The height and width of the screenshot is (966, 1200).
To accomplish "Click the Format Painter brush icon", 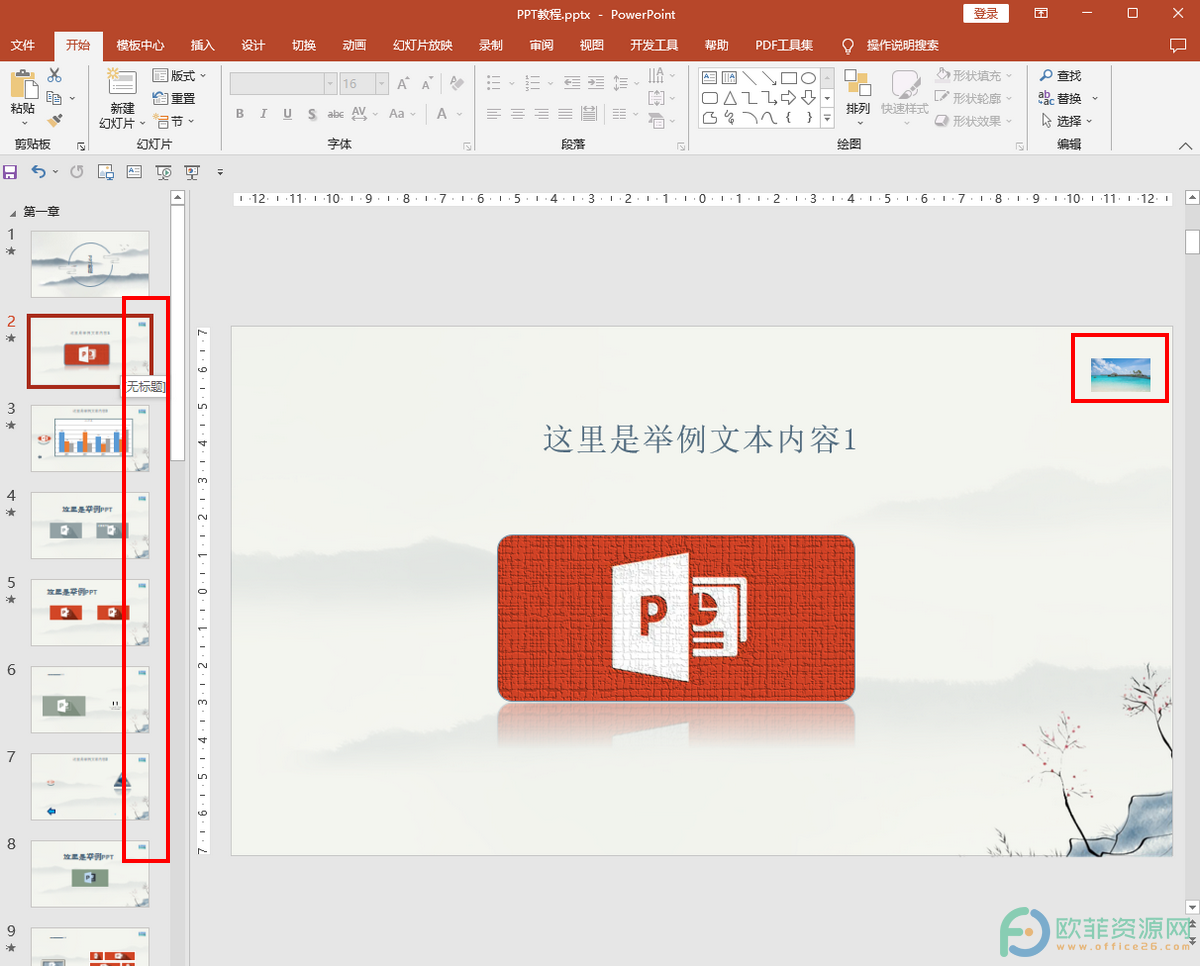I will pos(54,120).
